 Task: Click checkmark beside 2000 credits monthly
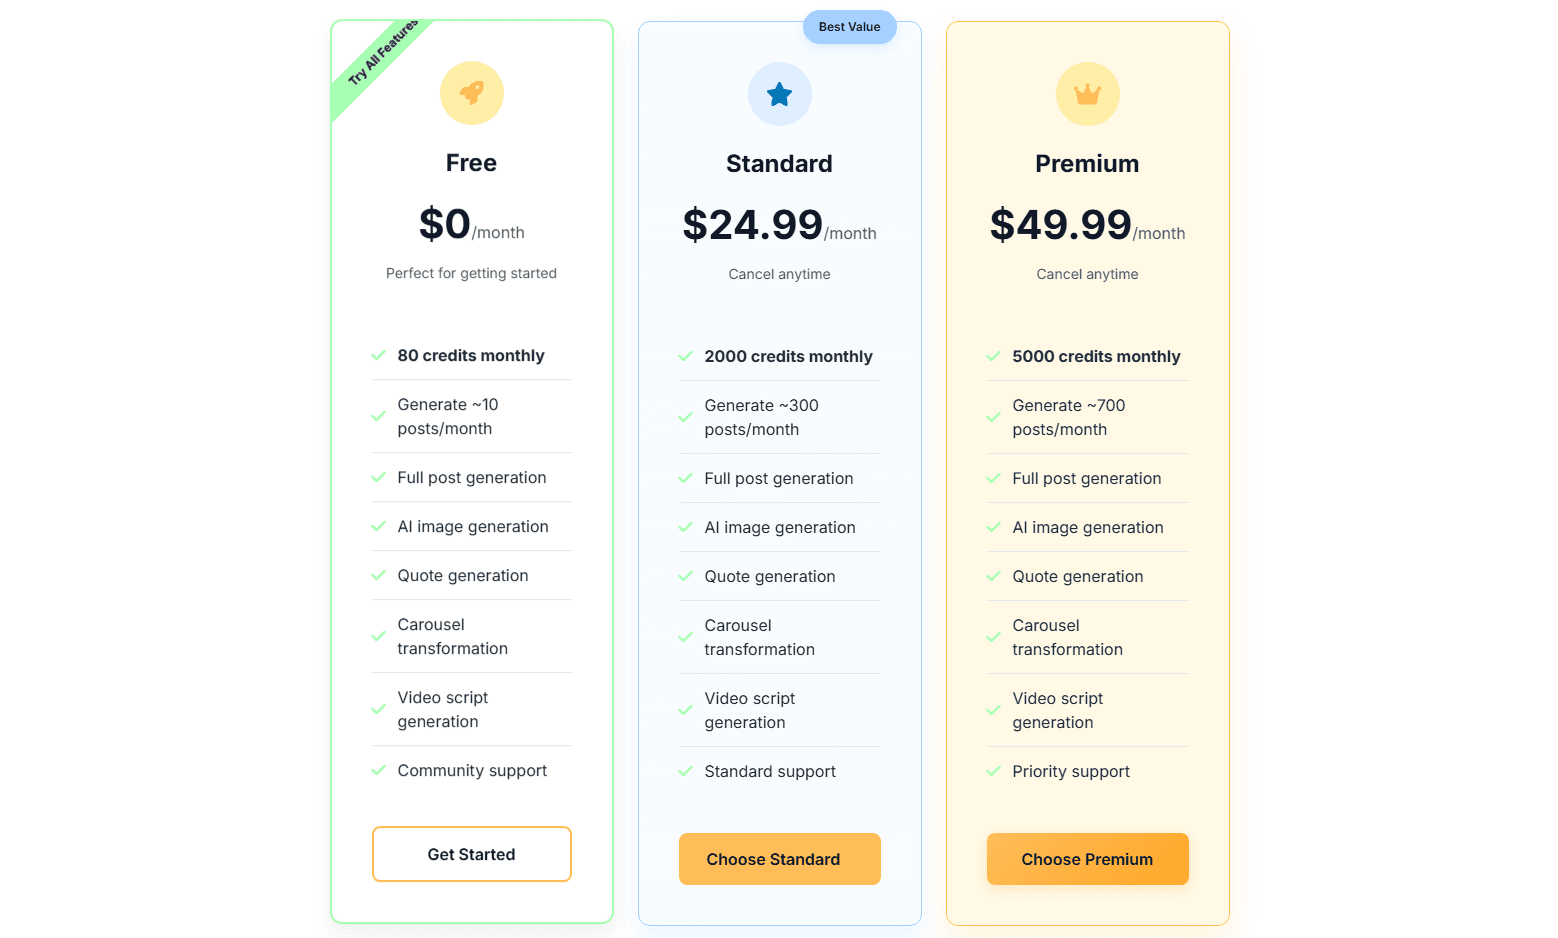coord(686,356)
